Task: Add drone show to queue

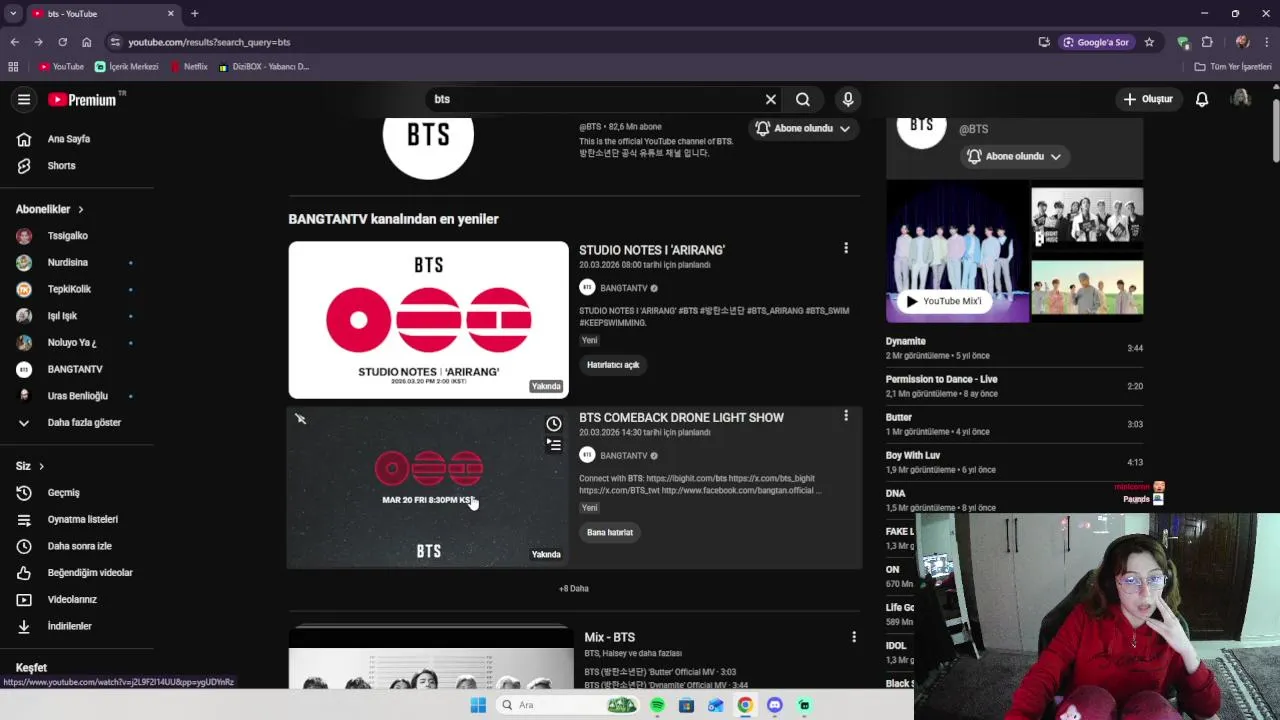Action: click(554, 445)
